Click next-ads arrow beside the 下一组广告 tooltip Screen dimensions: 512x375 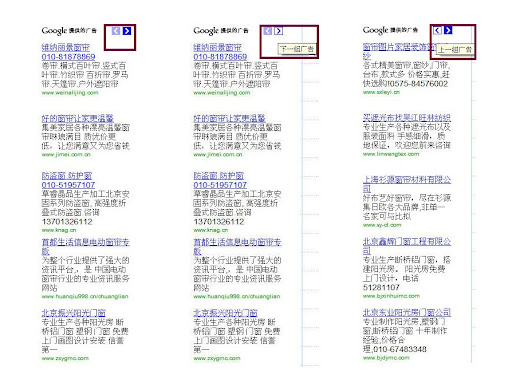(278, 31)
